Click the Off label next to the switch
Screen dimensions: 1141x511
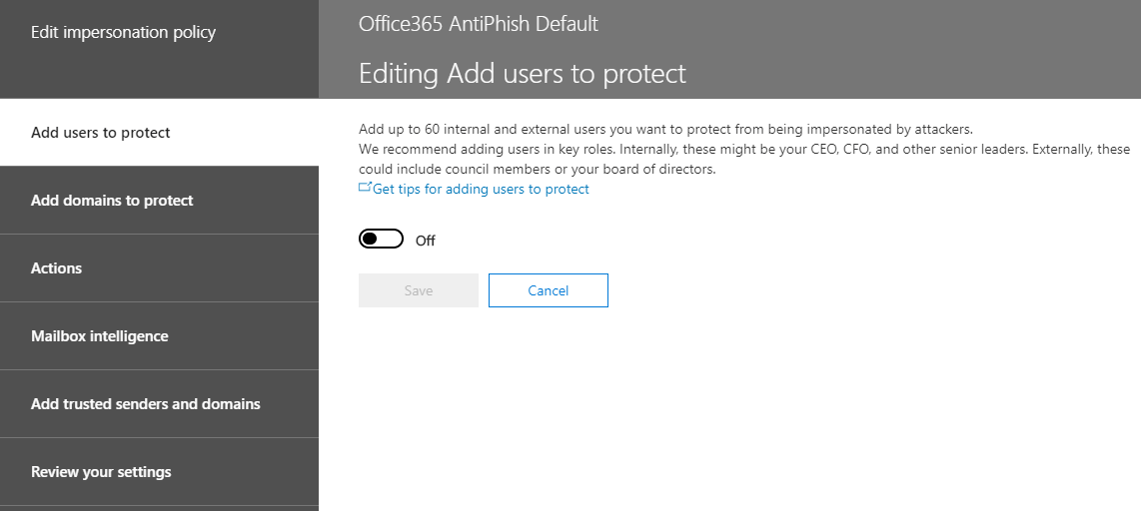(x=425, y=240)
